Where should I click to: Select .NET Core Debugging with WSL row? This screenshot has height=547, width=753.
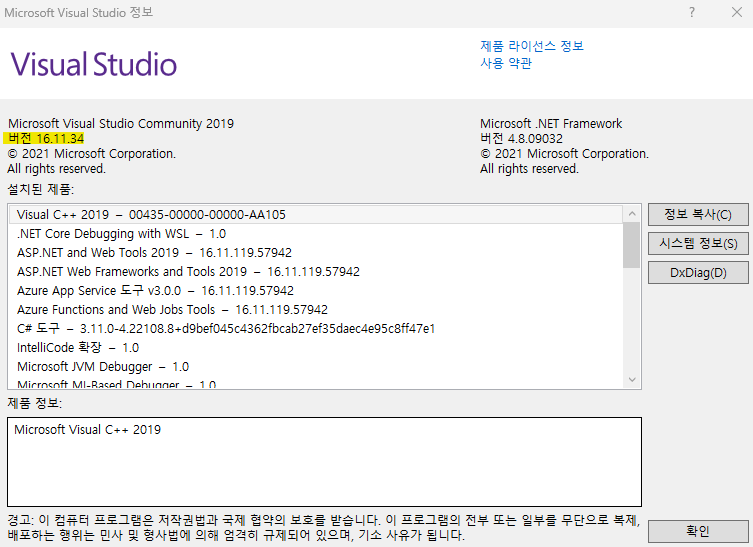pos(316,234)
